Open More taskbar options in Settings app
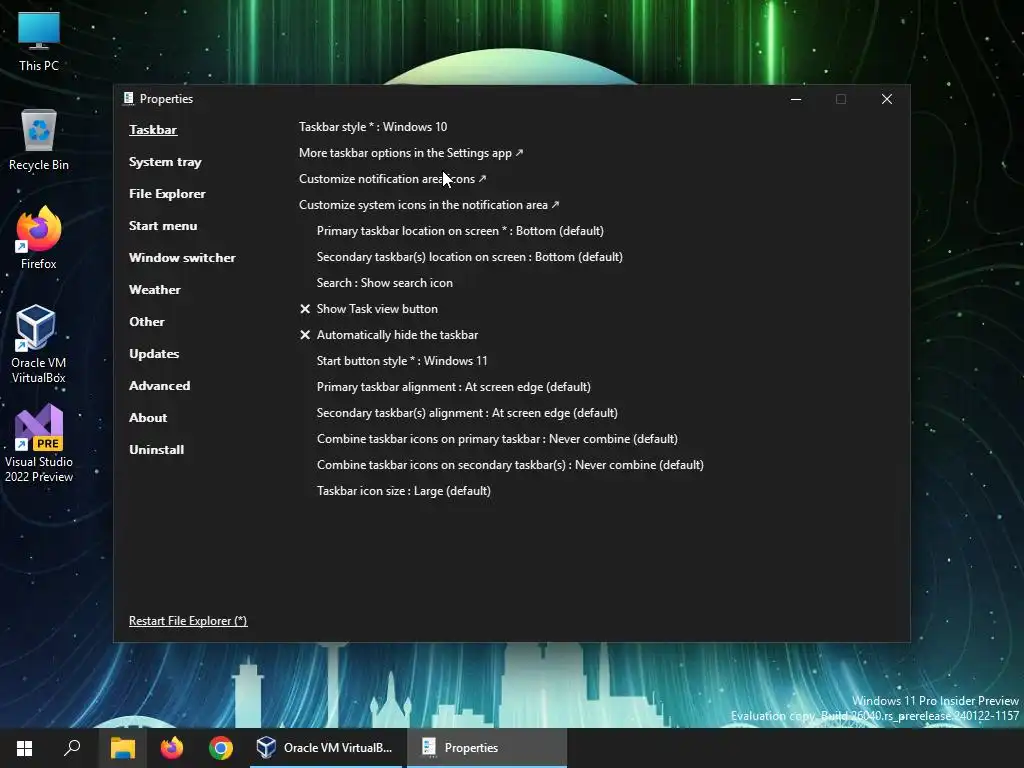Image resolution: width=1024 pixels, height=768 pixels. pos(411,153)
